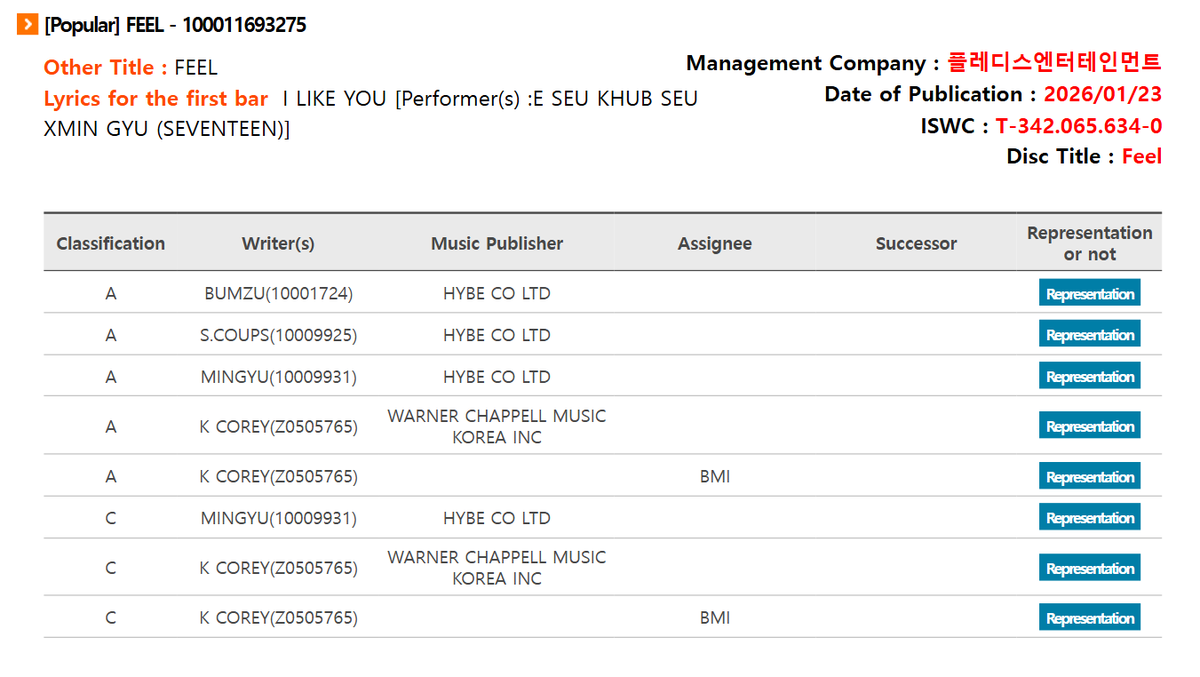Click Representation button in S.COUPS row
The width and height of the screenshot is (1200, 677).
pos(1090,335)
